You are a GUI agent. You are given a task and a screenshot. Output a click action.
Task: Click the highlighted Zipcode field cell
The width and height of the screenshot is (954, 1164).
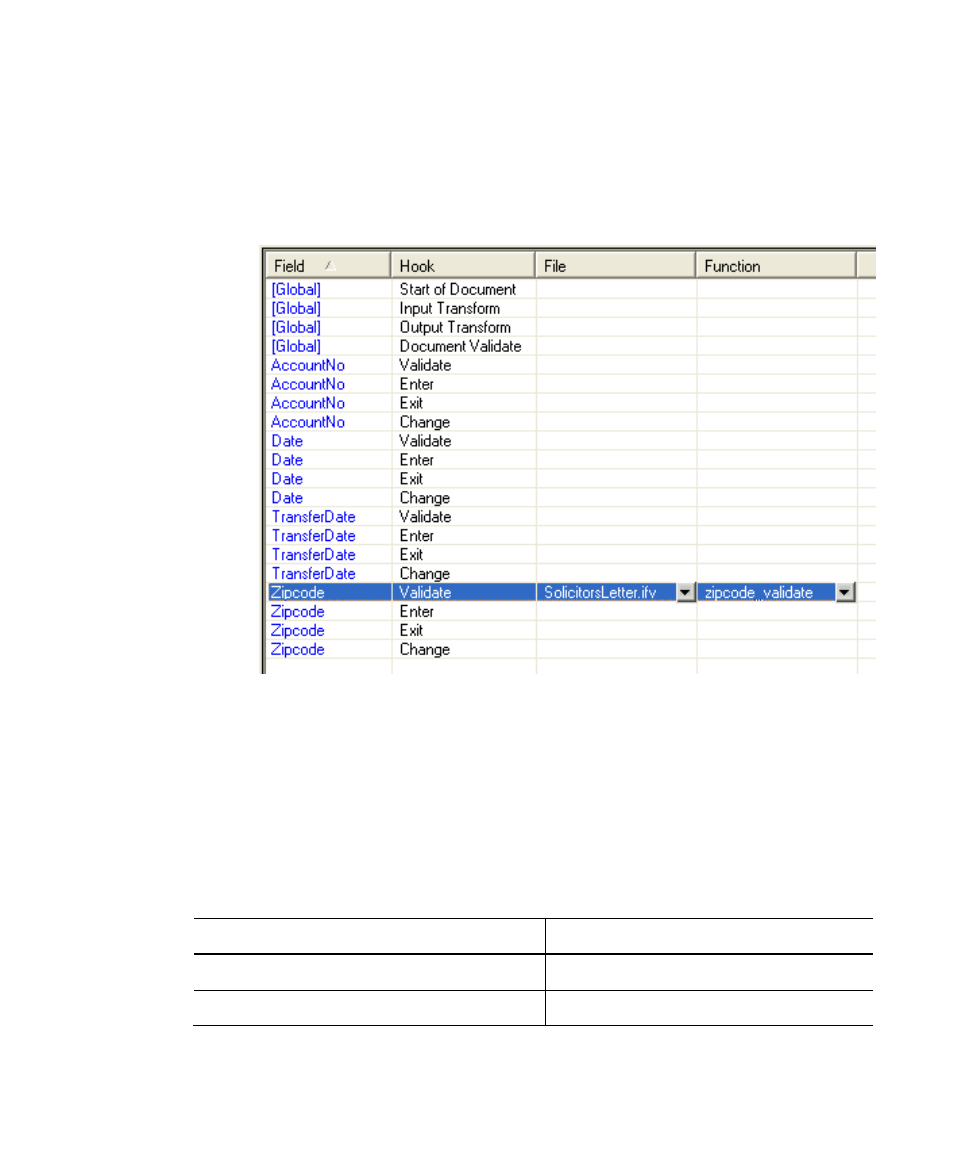pos(329,592)
